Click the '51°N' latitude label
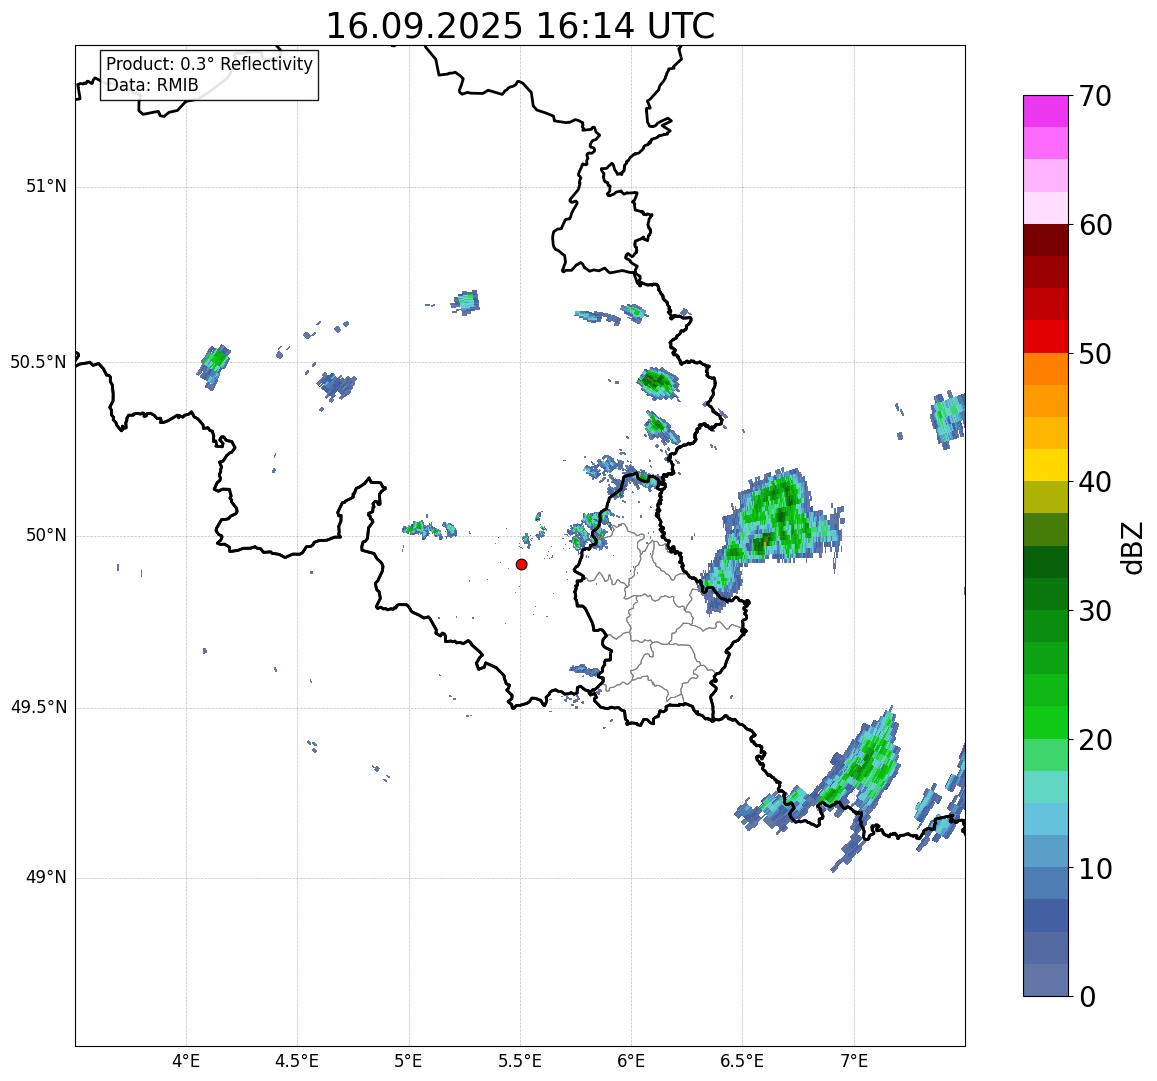 click(x=46, y=187)
